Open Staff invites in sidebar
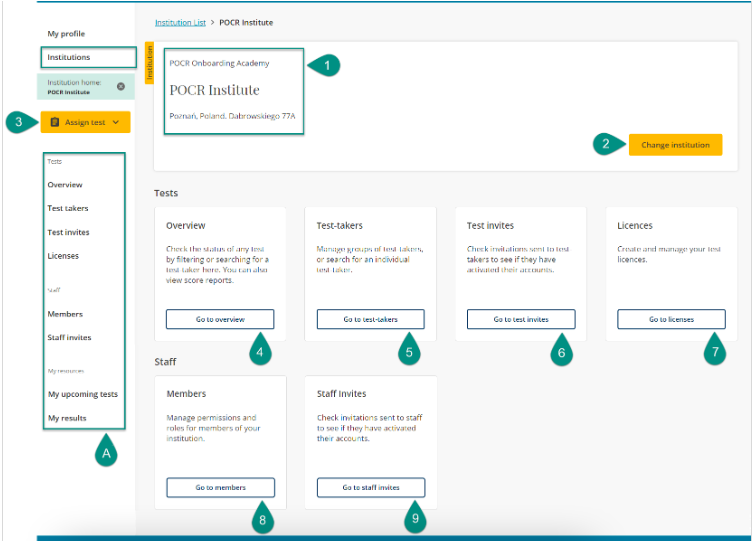 pyautogui.click(x=70, y=338)
